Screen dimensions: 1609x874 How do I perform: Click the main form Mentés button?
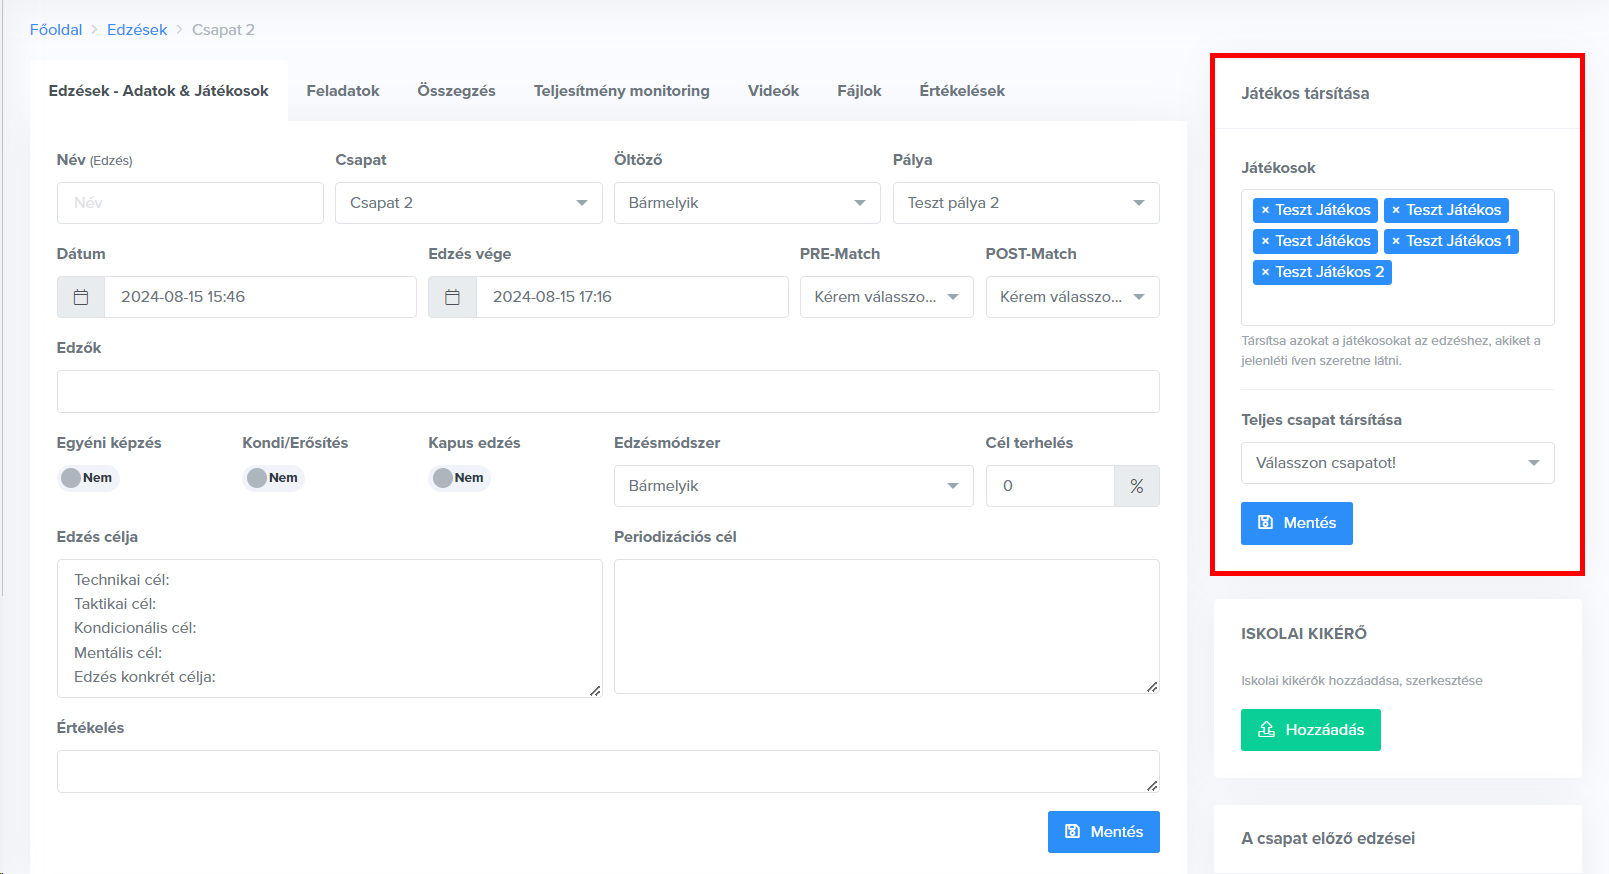[x=1103, y=832]
